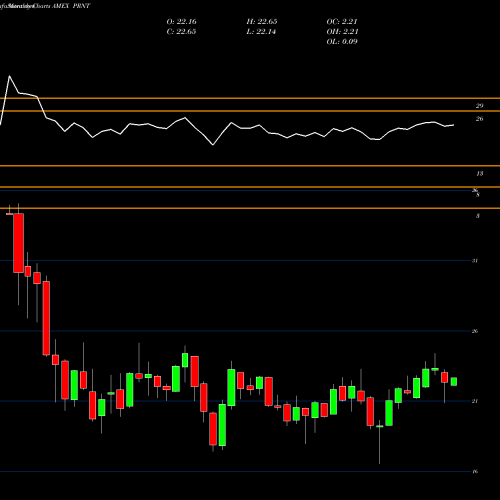Click the last green candle on the chart
This screenshot has width=500, height=500.
tap(454, 381)
